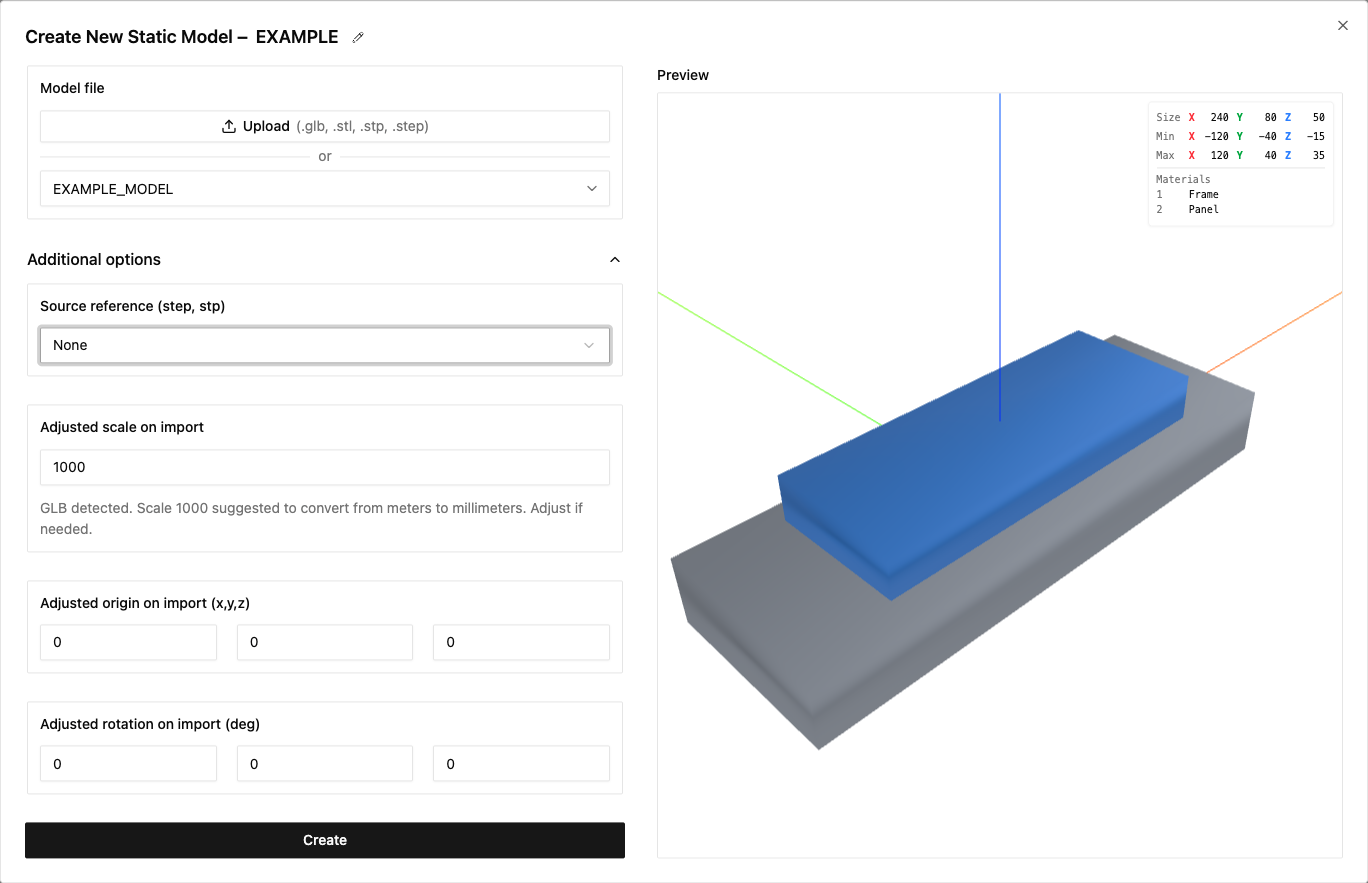1368x883 pixels.
Task: Select the Panel material entry
Action: coord(1203,209)
